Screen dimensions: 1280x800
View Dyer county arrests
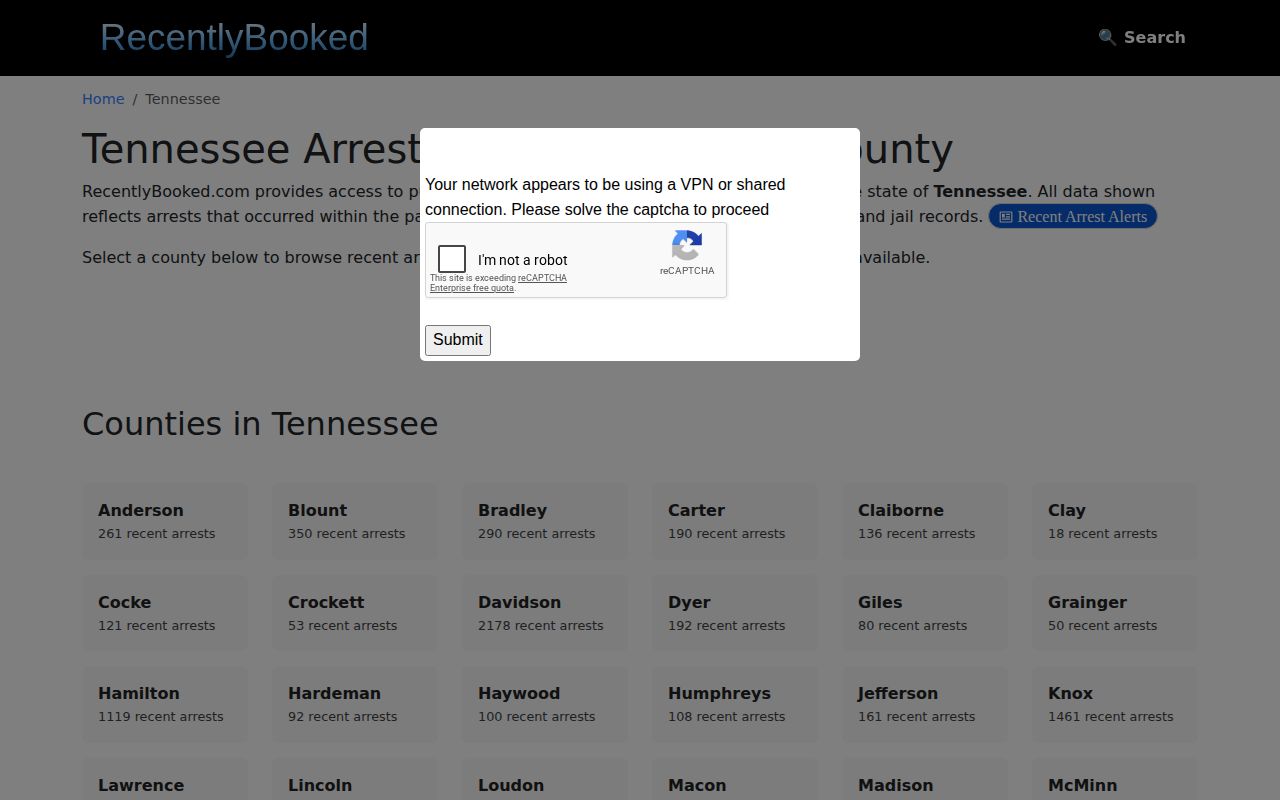(735, 613)
